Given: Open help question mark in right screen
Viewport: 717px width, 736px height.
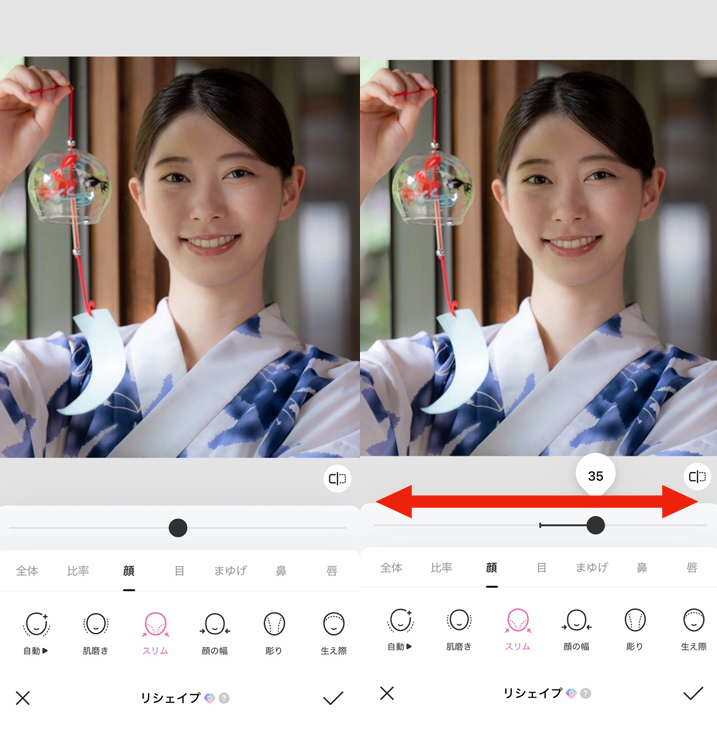Looking at the screenshot, I should [x=586, y=693].
